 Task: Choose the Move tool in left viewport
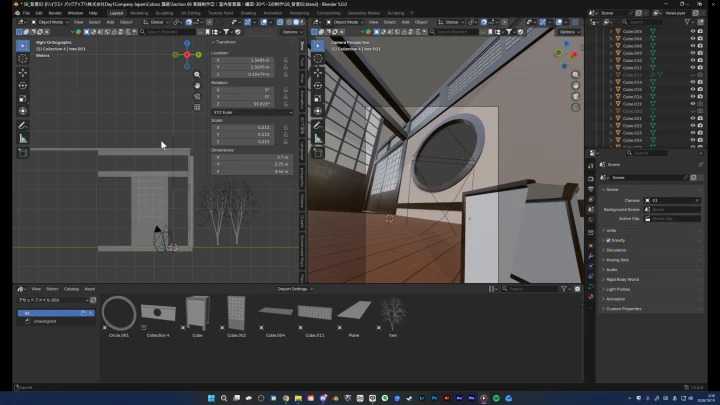(x=22, y=73)
